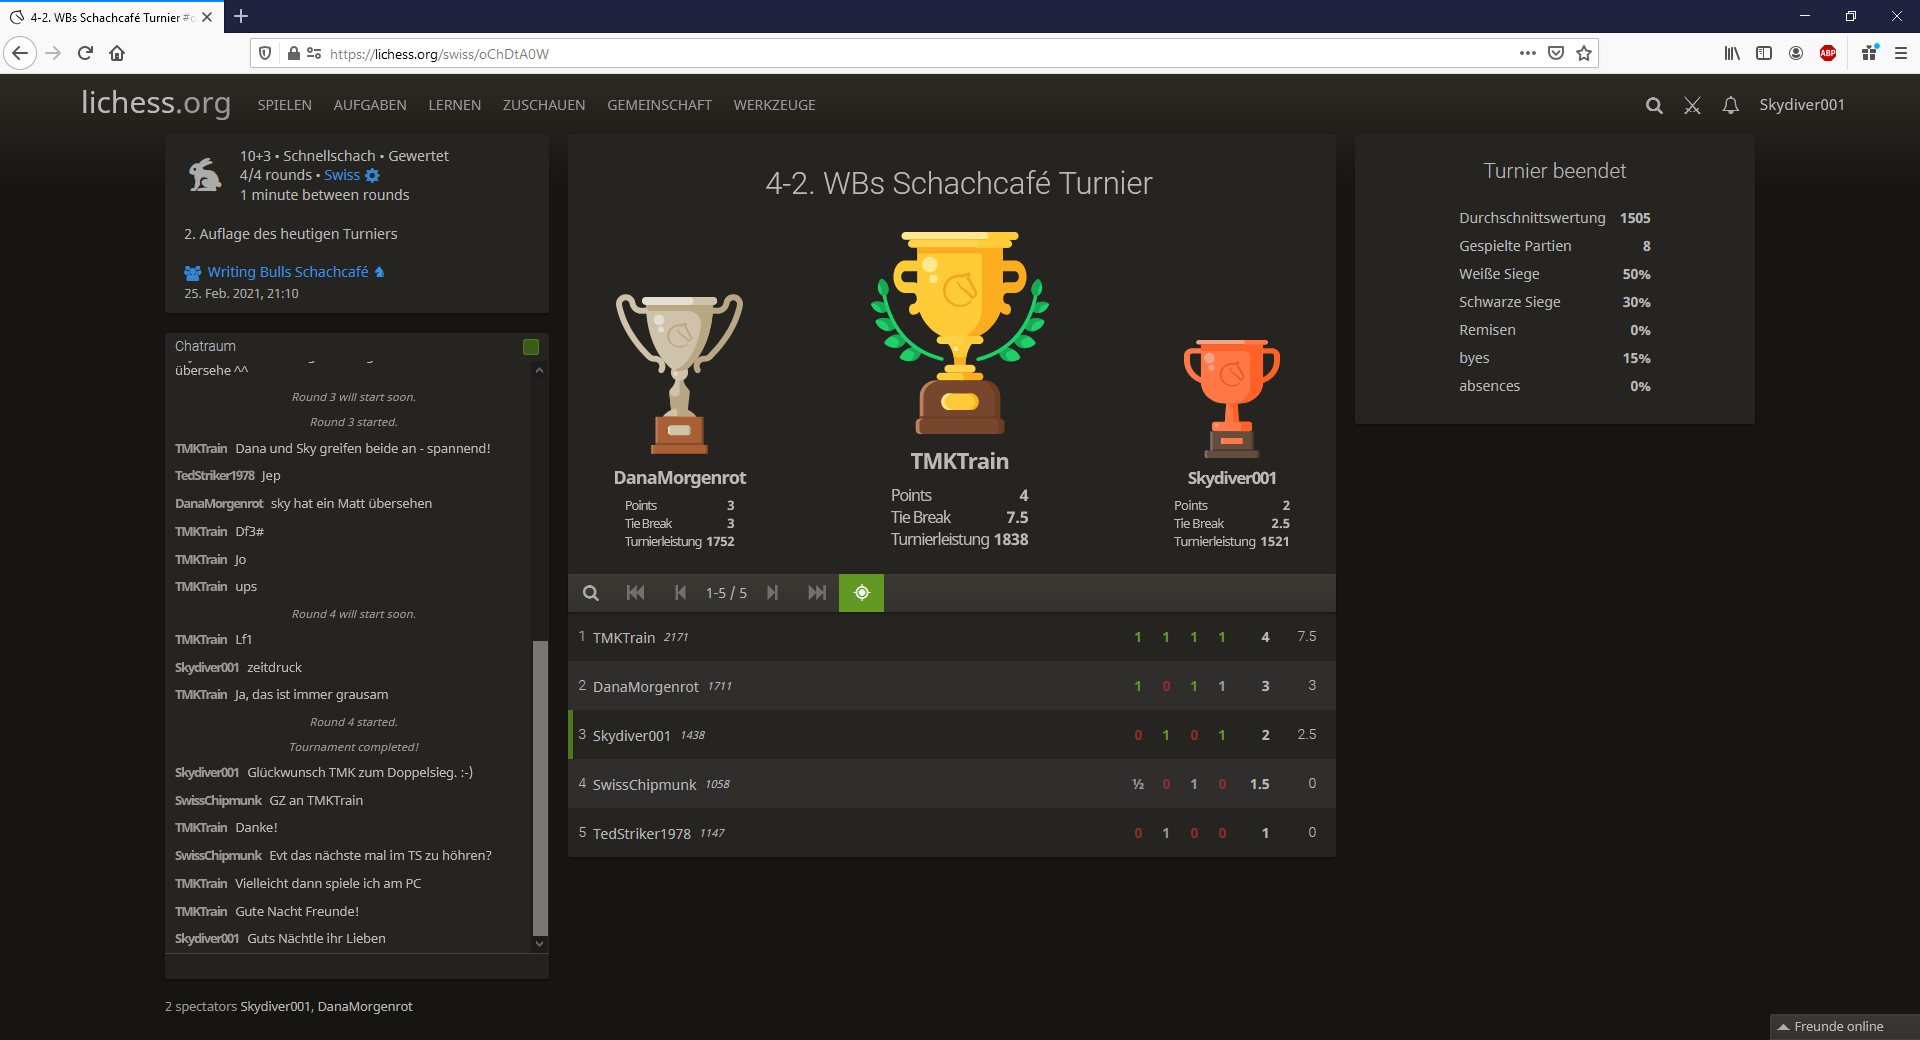Click the Swiss tournament type link
This screenshot has width=1920, height=1040.
pos(341,175)
